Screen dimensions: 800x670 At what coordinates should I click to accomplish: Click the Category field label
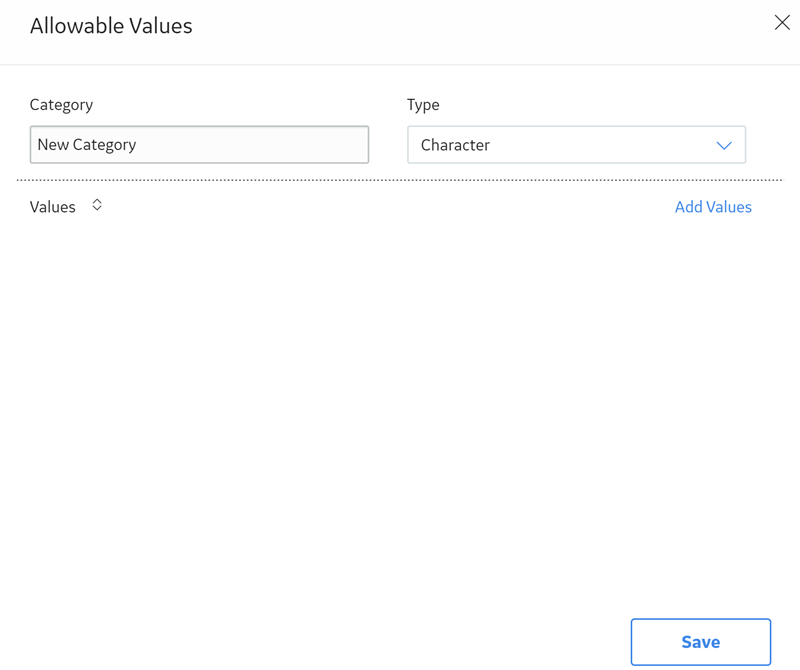point(61,105)
